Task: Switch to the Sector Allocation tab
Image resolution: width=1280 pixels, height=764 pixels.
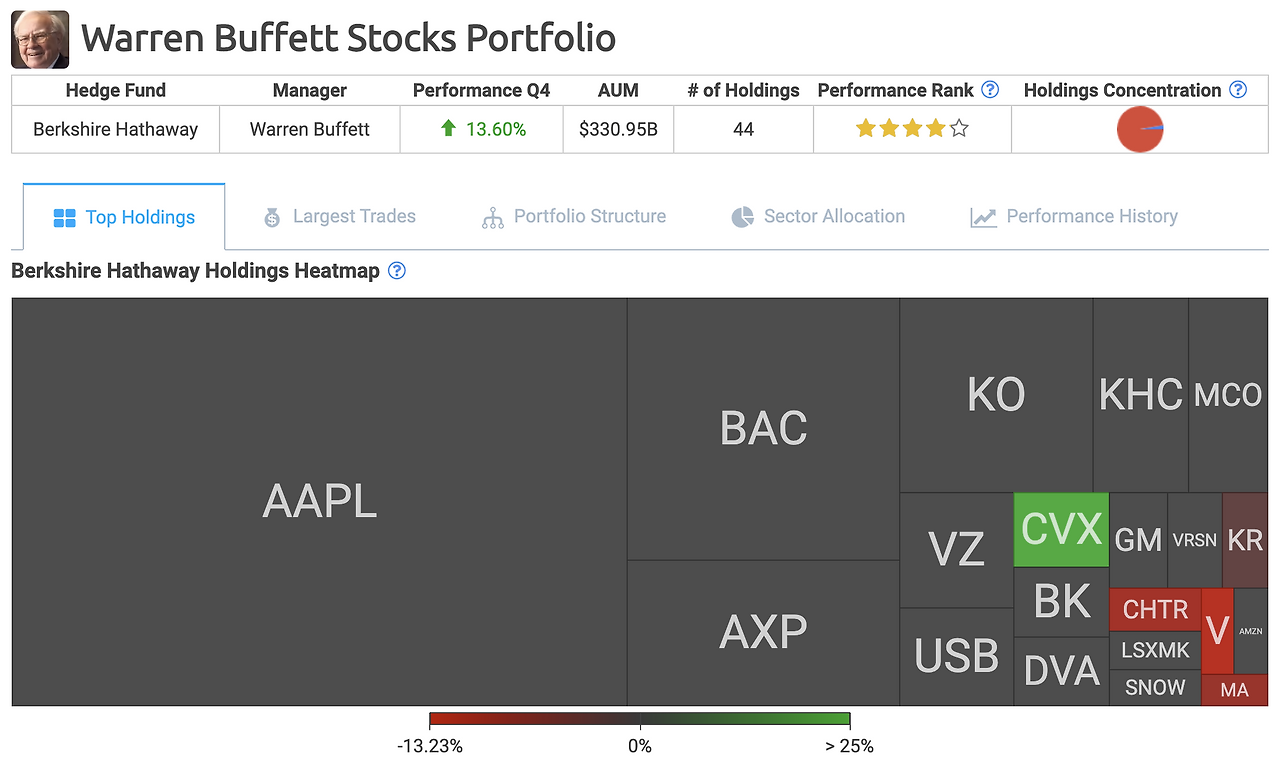Action: tap(818, 217)
